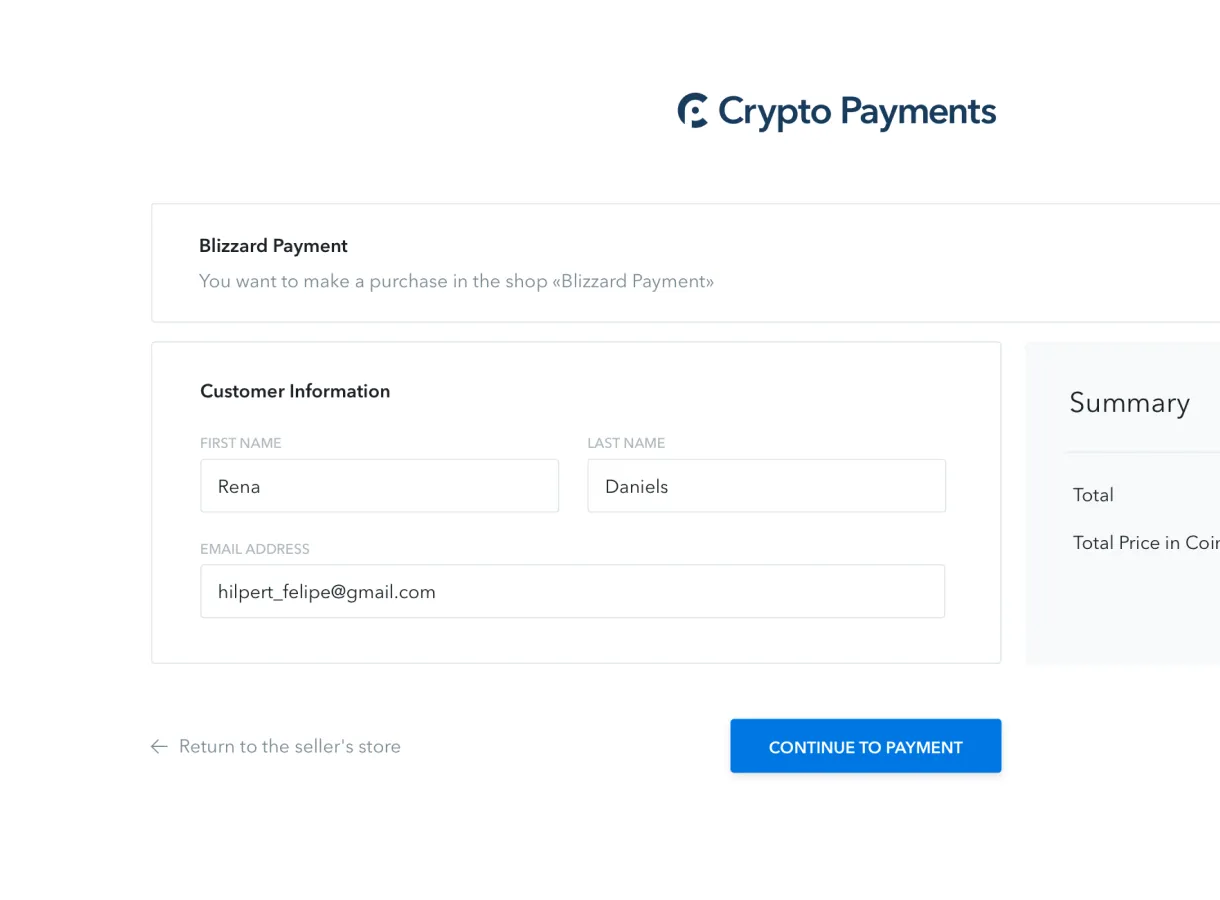Click the FIRST NAME field label
Image resolution: width=1220 pixels, height=900 pixels.
(241, 443)
